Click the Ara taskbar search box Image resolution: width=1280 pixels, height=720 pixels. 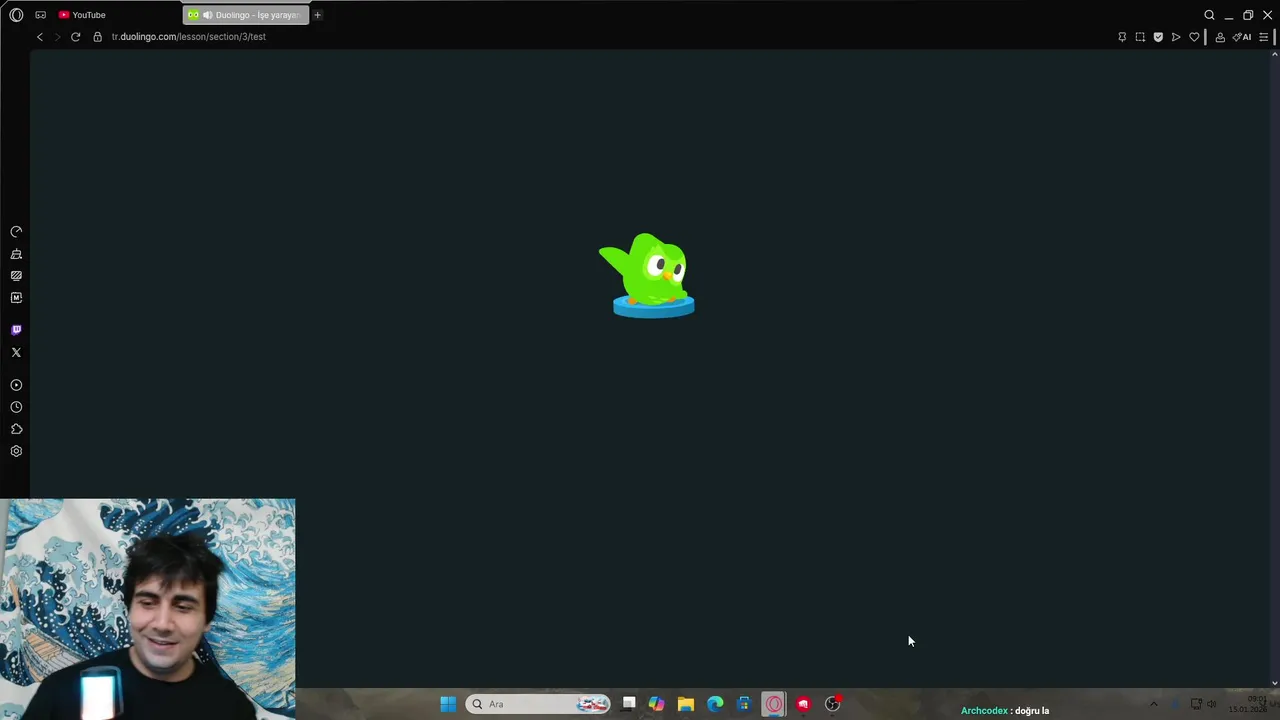click(x=538, y=704)
